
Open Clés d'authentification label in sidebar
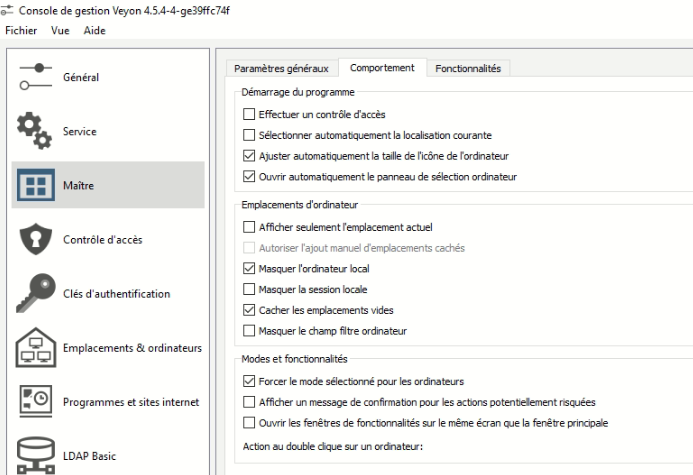coord(116,294)
